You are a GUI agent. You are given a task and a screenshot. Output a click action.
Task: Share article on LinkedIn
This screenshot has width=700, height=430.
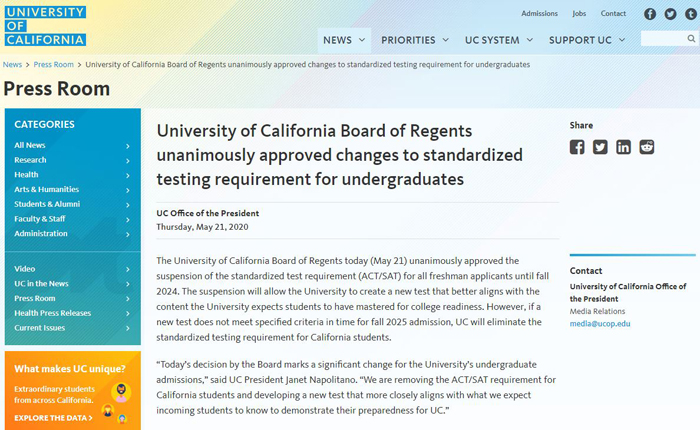623,147
